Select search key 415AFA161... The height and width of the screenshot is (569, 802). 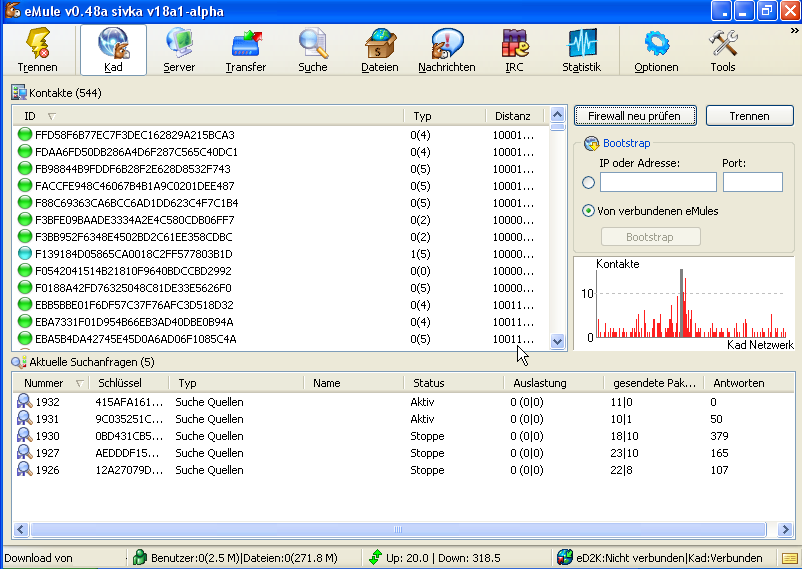point(129,402)
